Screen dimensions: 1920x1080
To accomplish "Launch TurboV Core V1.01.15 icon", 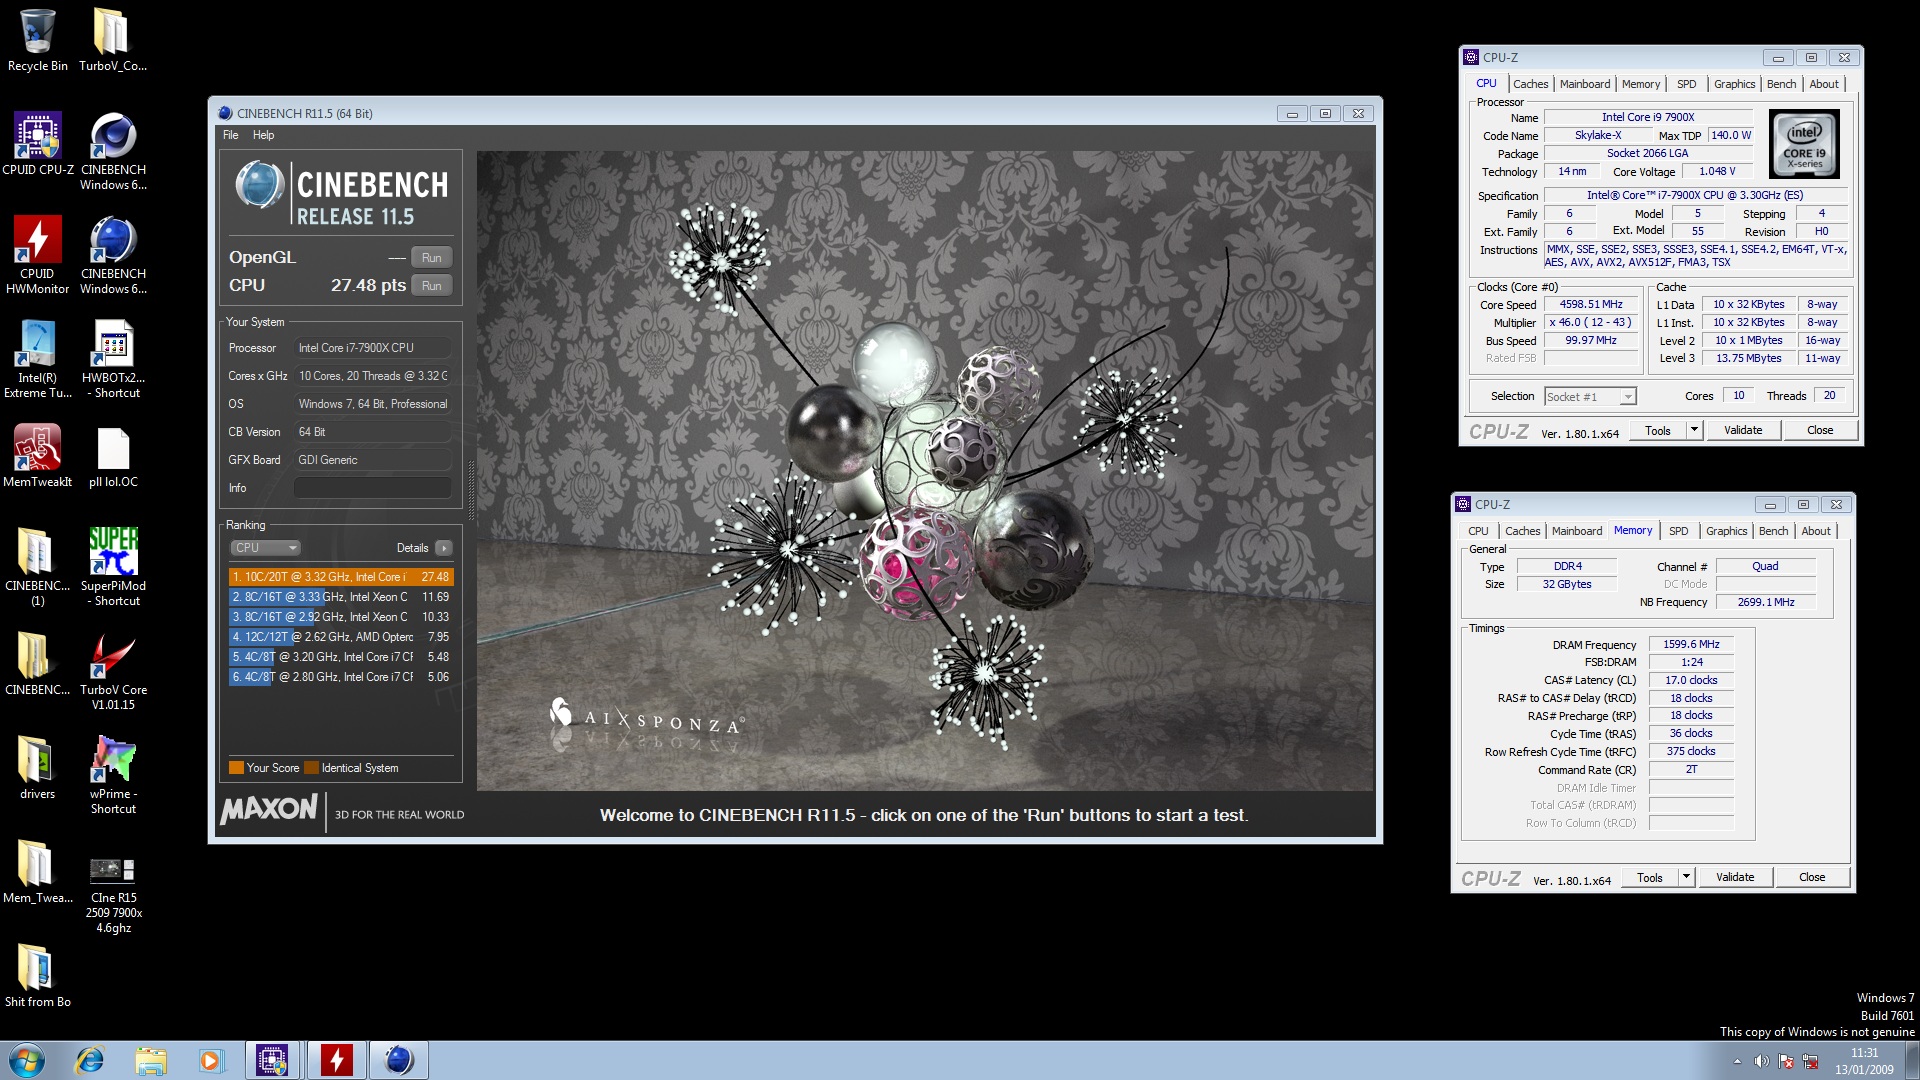I will pyautogui.click(x=113, y=671).
